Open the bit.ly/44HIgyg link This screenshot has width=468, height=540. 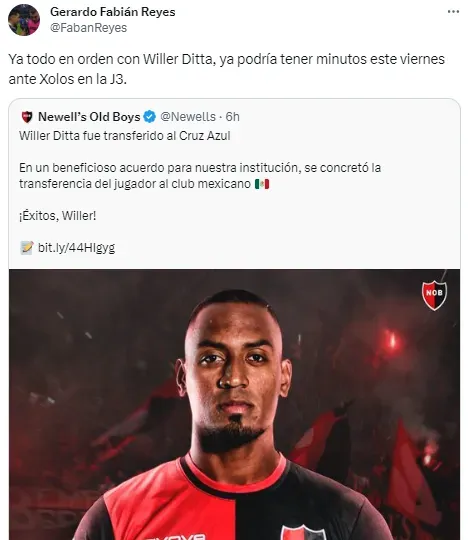76,248
